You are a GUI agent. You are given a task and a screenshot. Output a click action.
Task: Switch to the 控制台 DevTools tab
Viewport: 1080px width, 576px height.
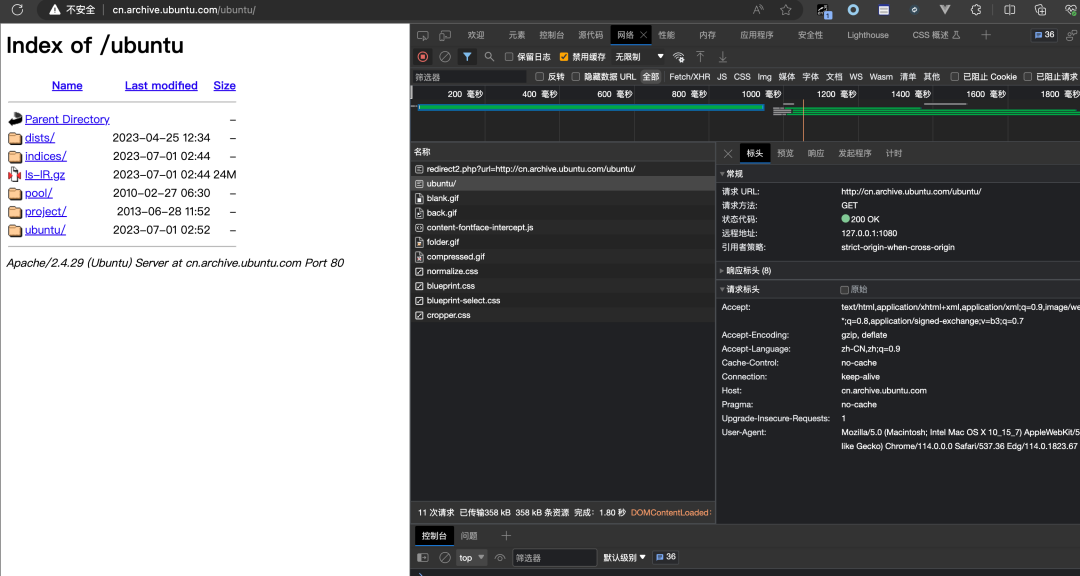[x=552, y=35]
